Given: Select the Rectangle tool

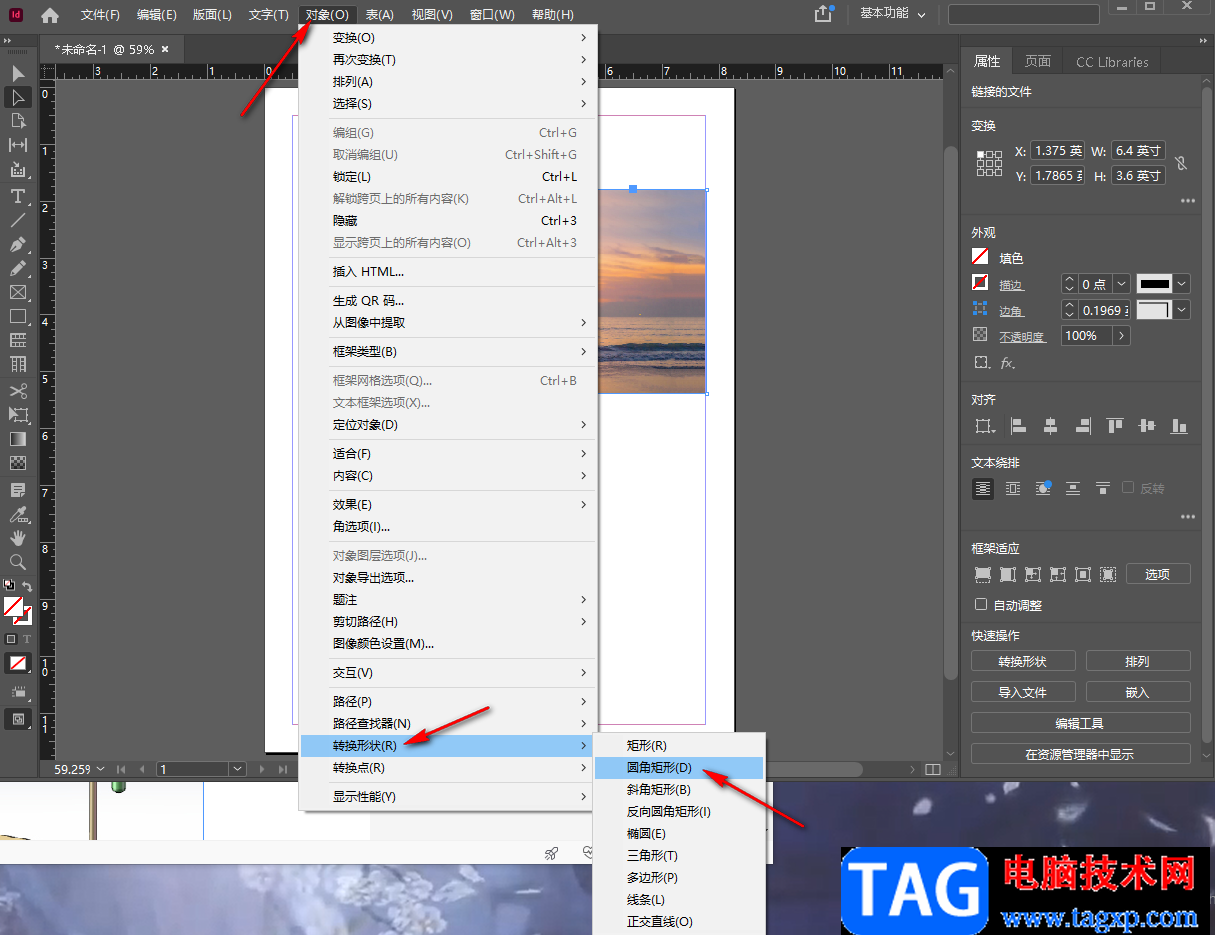Looking at the screenshot, I should point(18,316).
